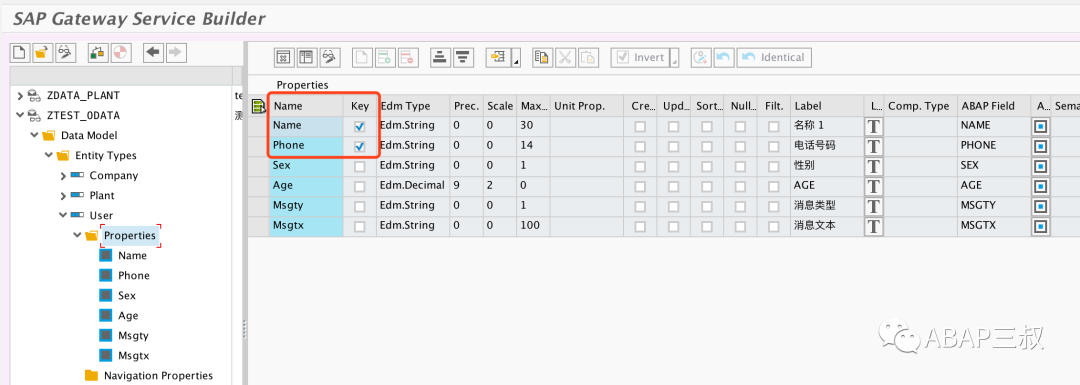
Task: Check the Key checkbox for Age
Action: click(x=360, y=187)
